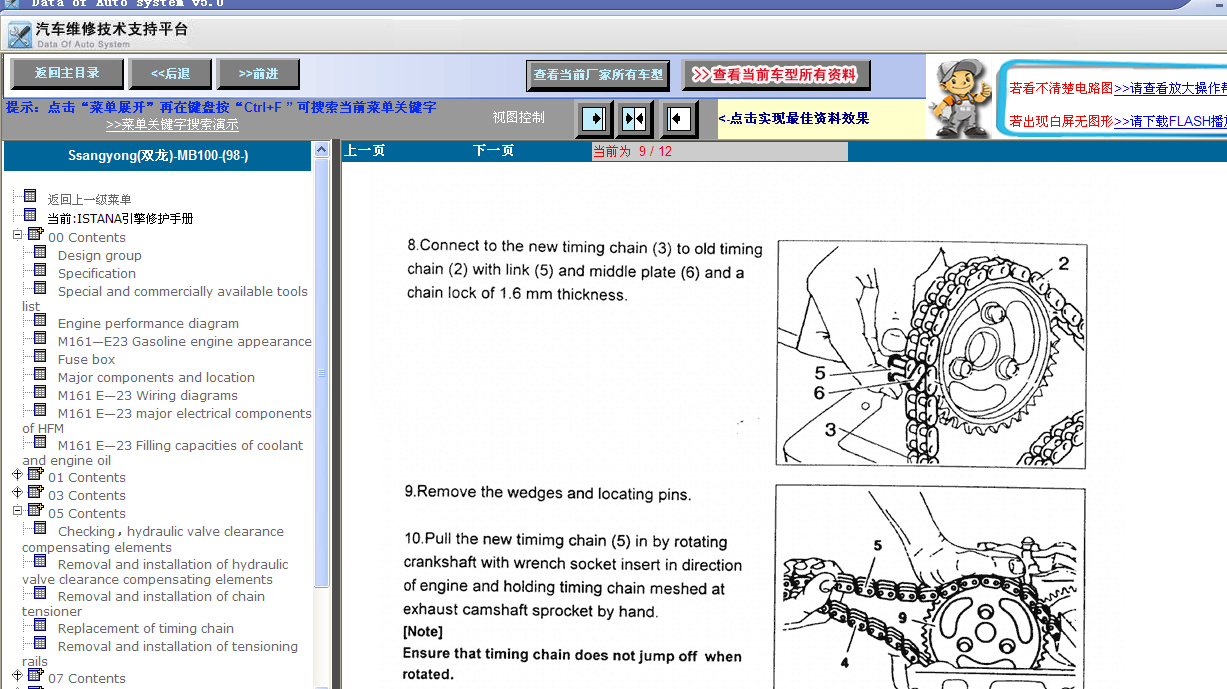Click document icon beside Major components and location
The width and height of the screenshot is (1227, 689).
(x=40, y=375)
